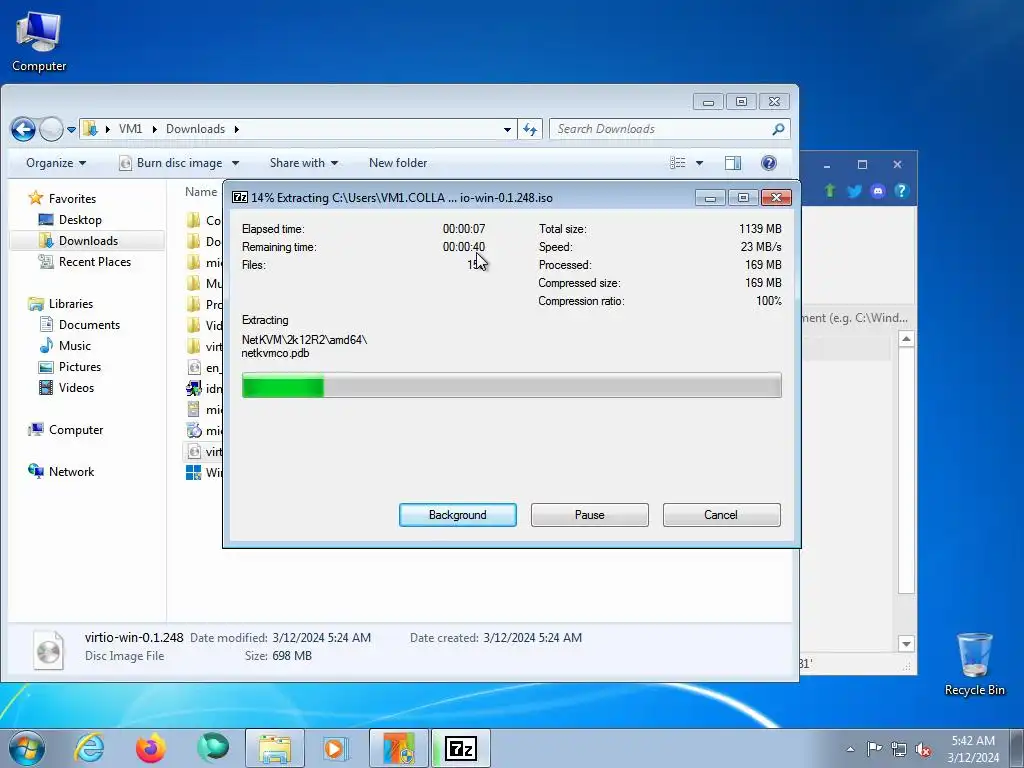Click volume muted tray icon
This screenshot has width=1024, height=768.
tap(923, 749)
